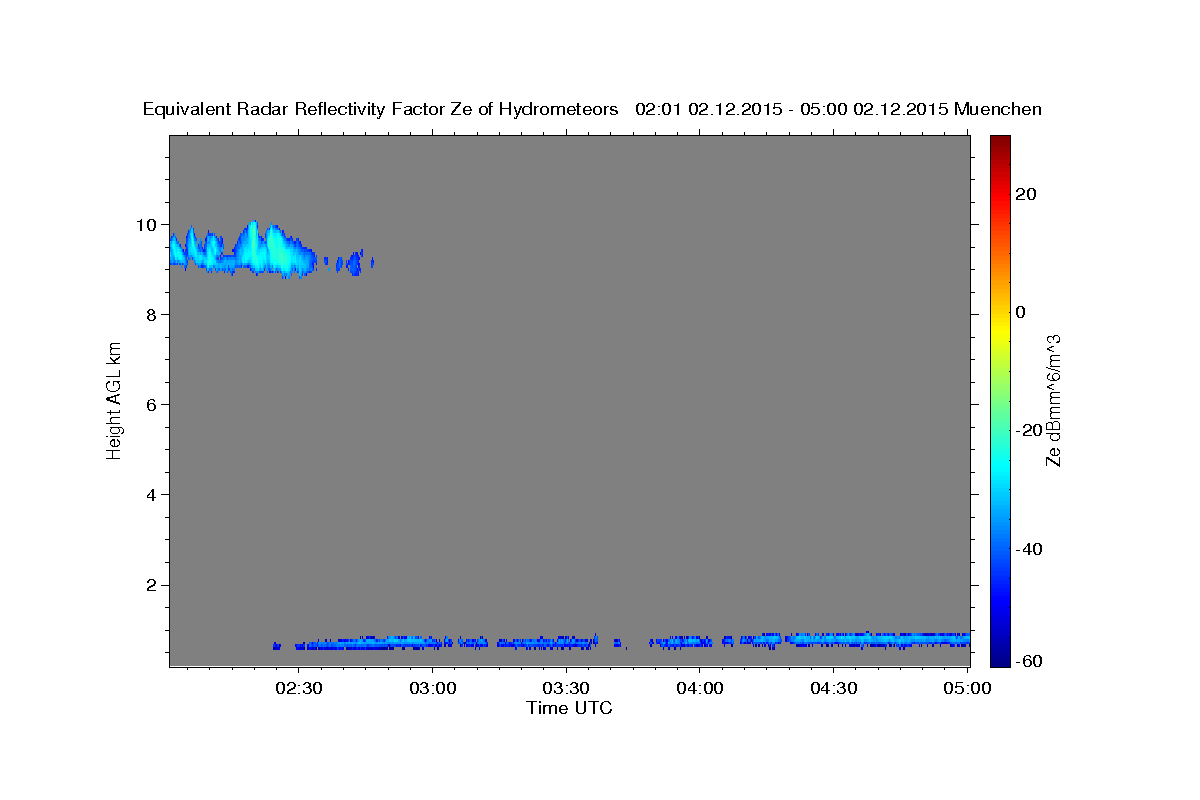1200x800 pixels.
Task: Click the colorbar value label 0
Action: 1020,312
